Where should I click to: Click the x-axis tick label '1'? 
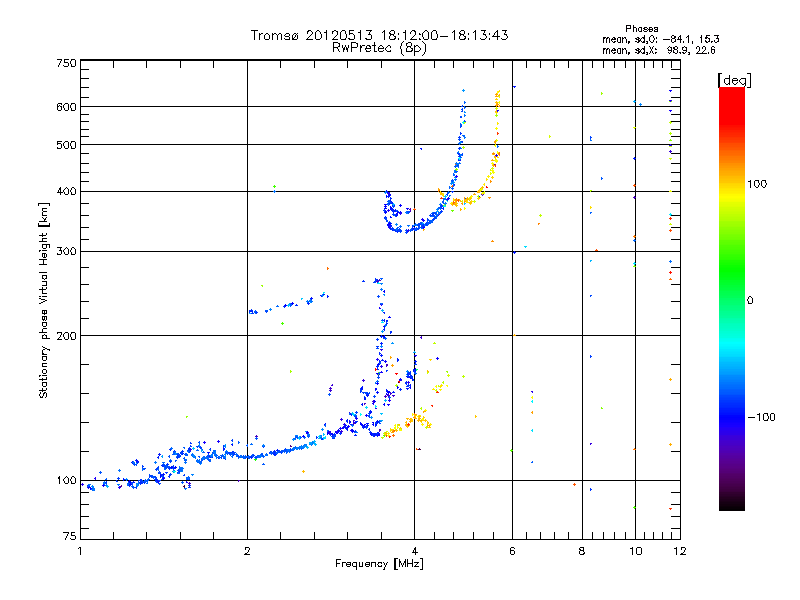pyautogui.click(x=80, y=552)
